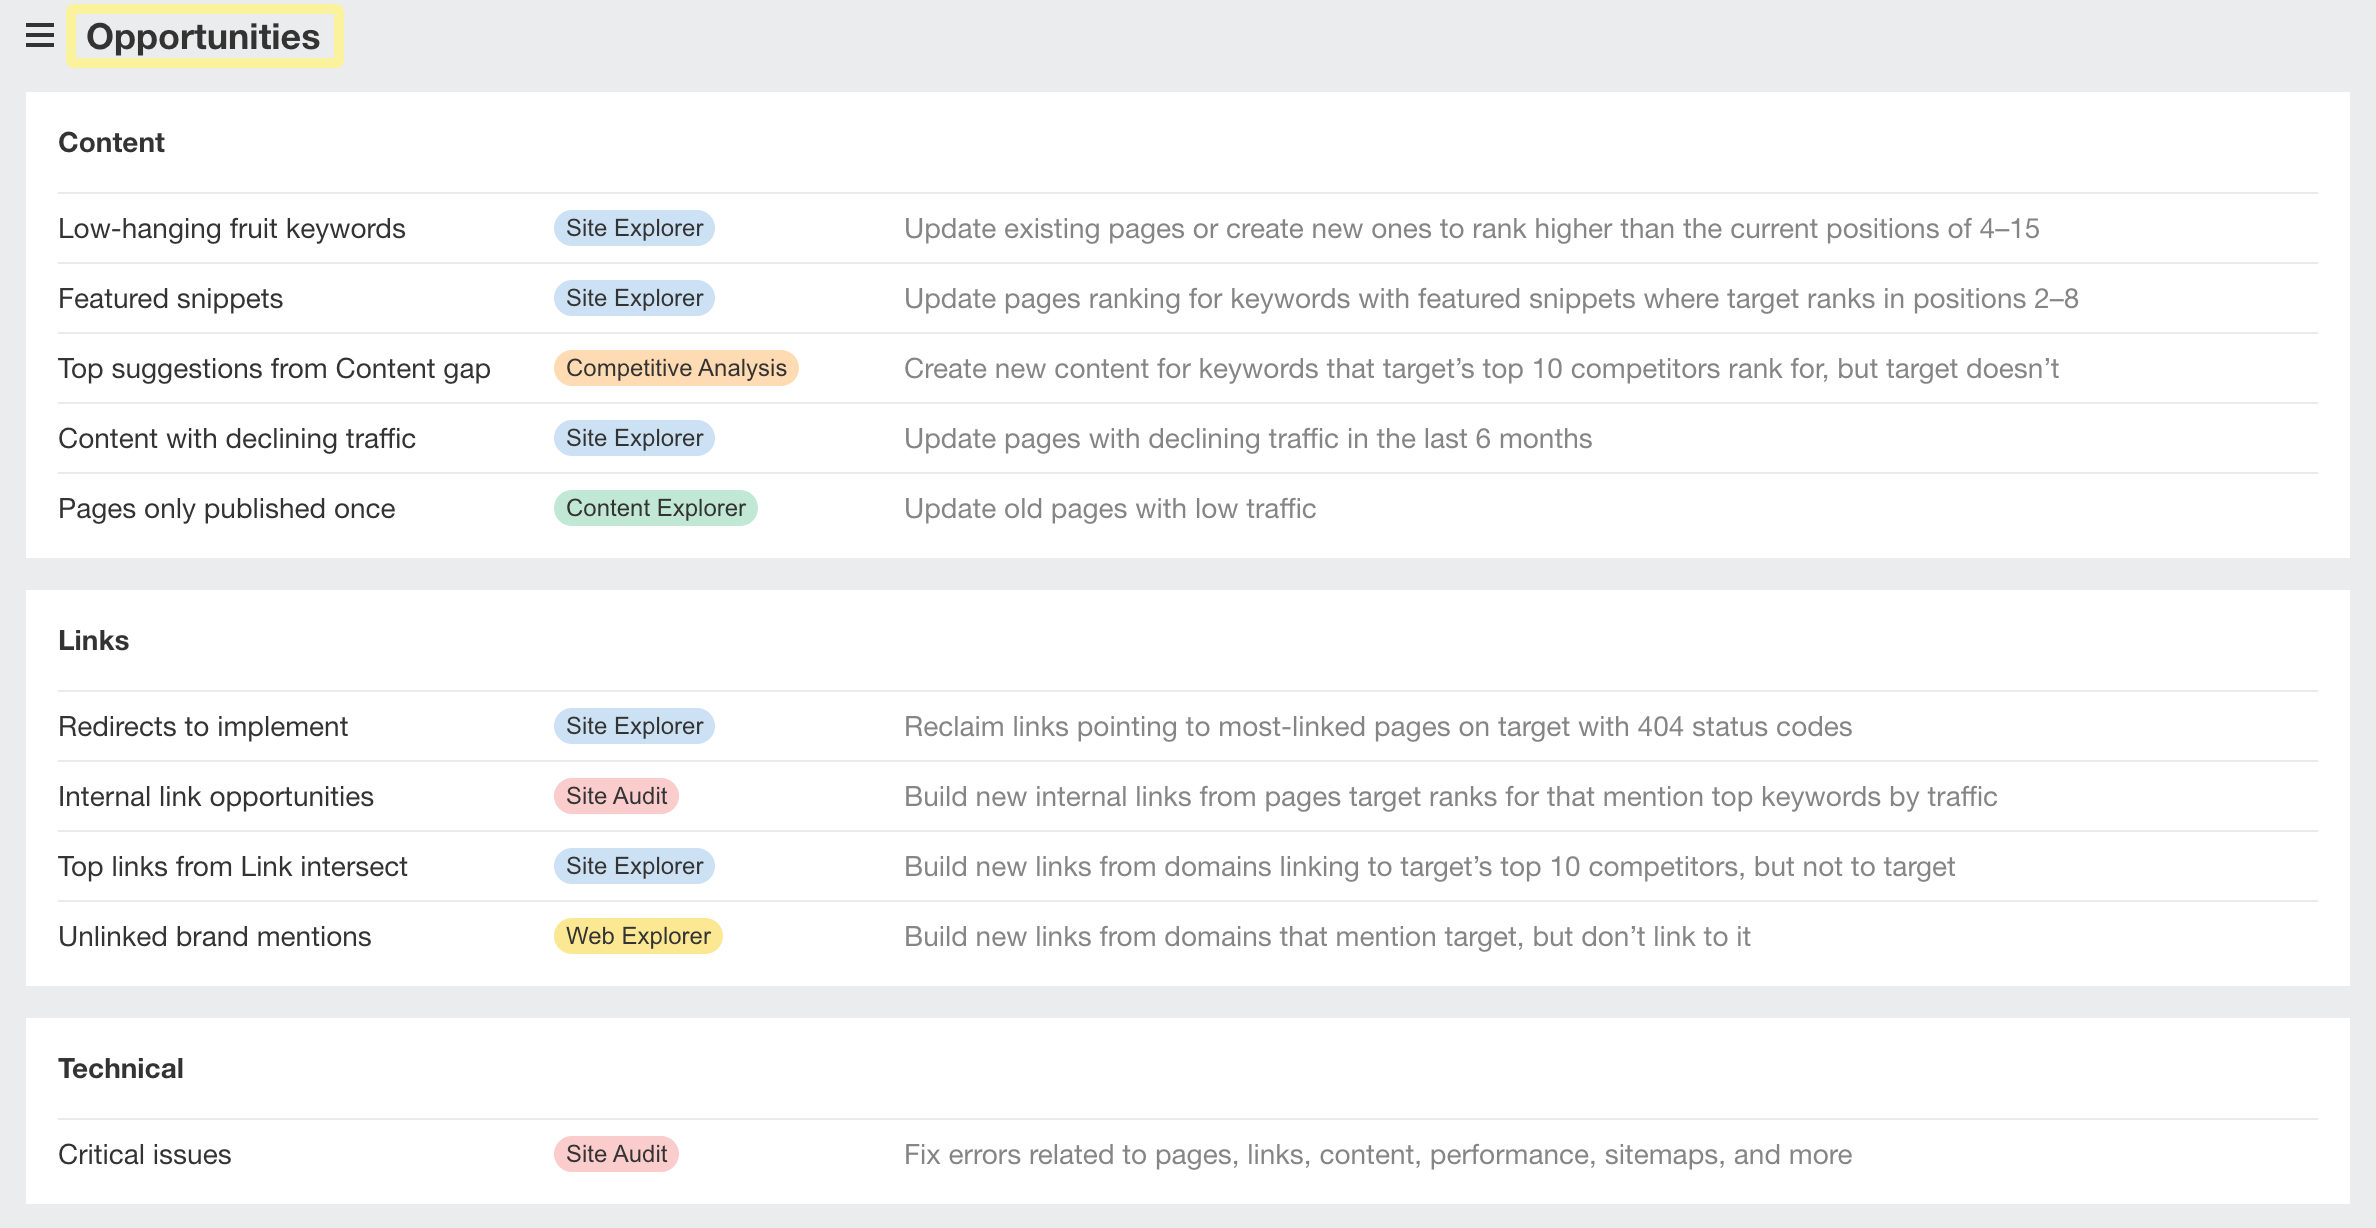Click the Site Explorer badge beside Featured snippets

click(633, 297)
